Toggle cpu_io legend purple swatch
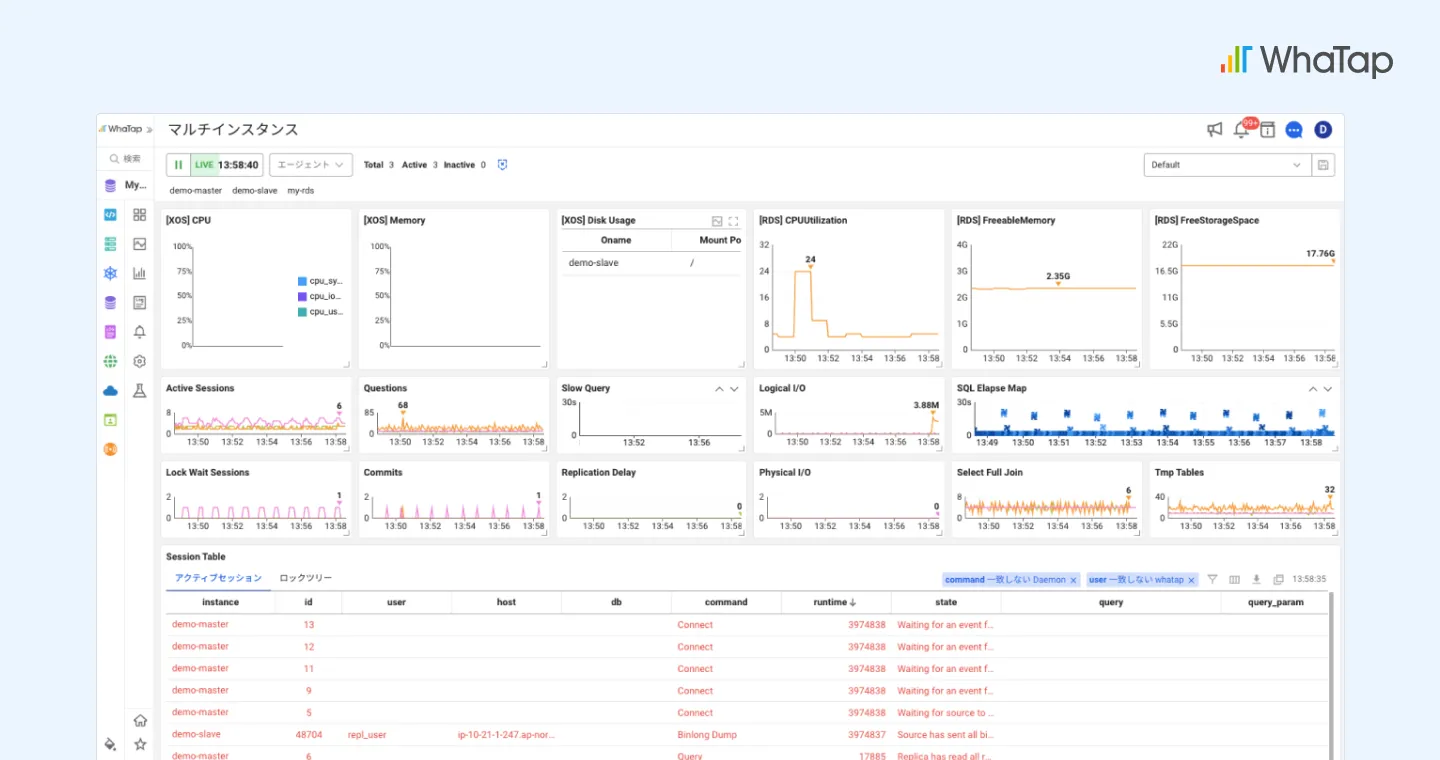 302,296
